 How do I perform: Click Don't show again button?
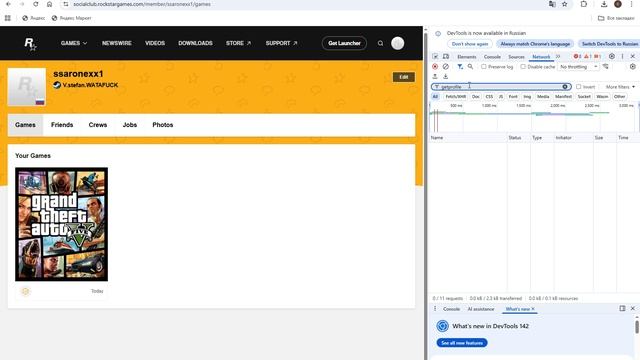coord(470,44)
